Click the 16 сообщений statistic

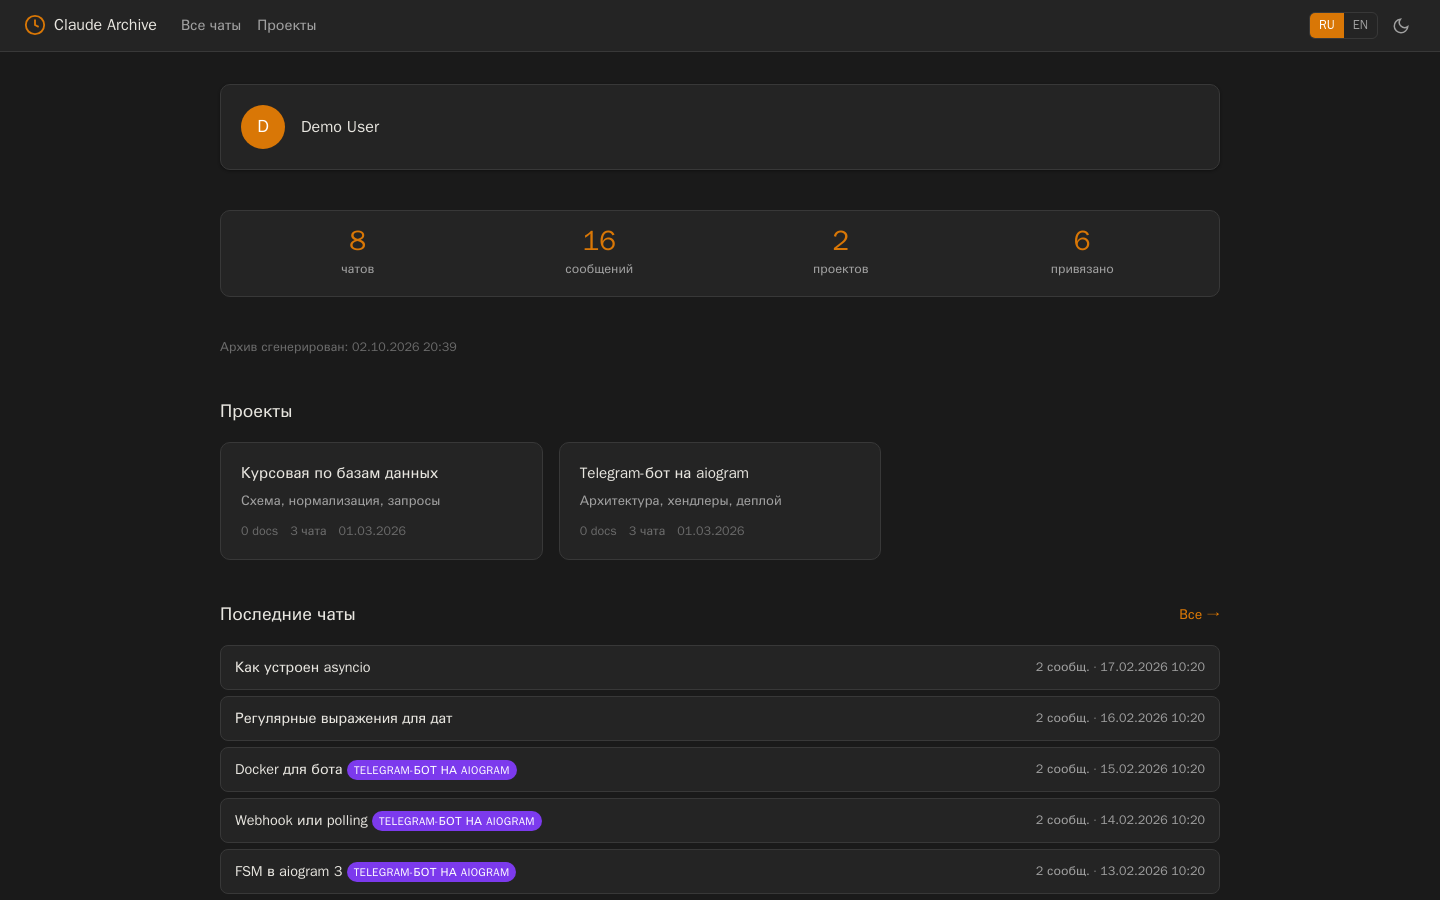pyautogui.click(x=599, y=252)
